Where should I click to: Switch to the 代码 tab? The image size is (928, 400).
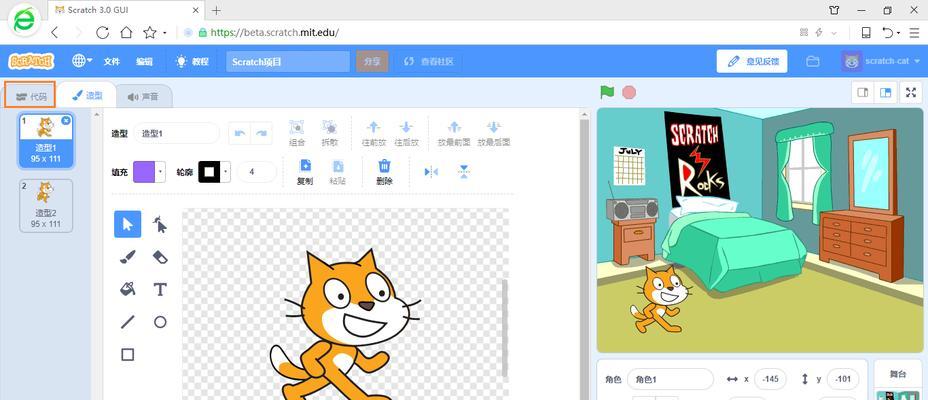pyautogui.click(x=31, y=96)
